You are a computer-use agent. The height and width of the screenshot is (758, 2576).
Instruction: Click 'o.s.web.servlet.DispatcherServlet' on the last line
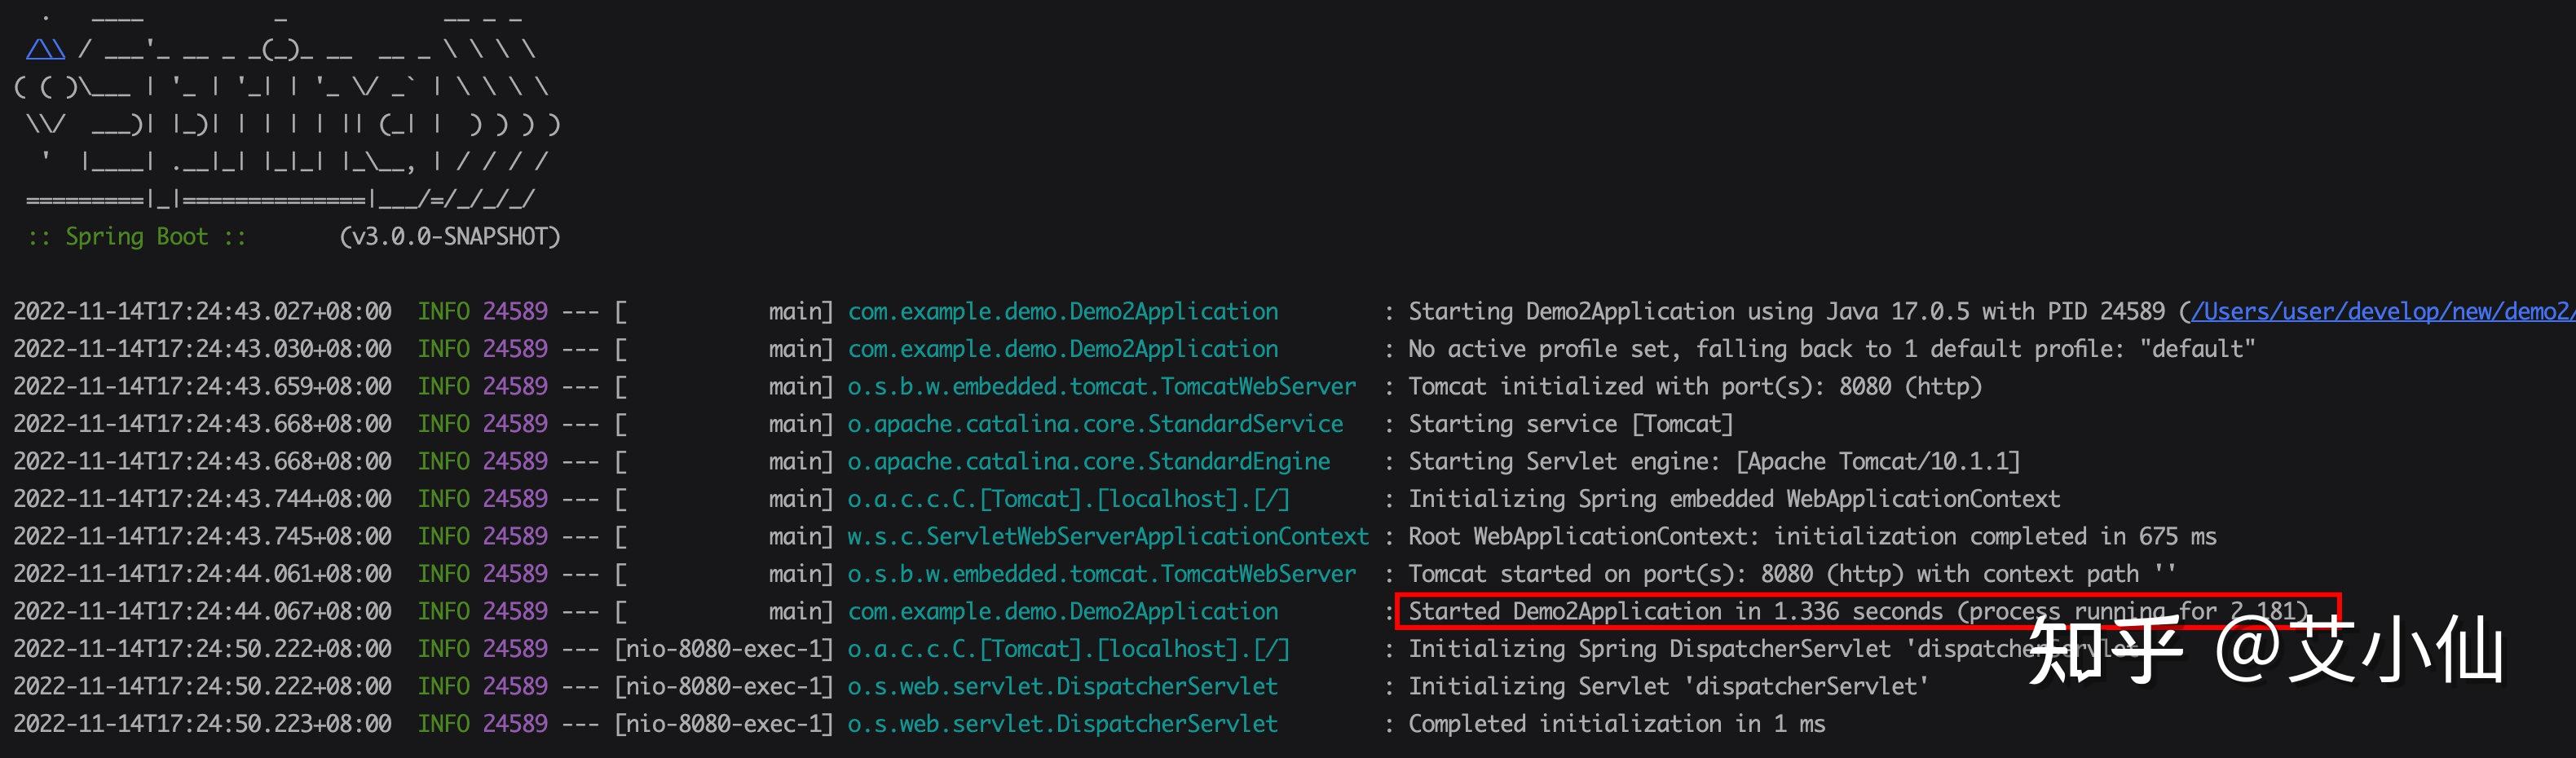1063,723
